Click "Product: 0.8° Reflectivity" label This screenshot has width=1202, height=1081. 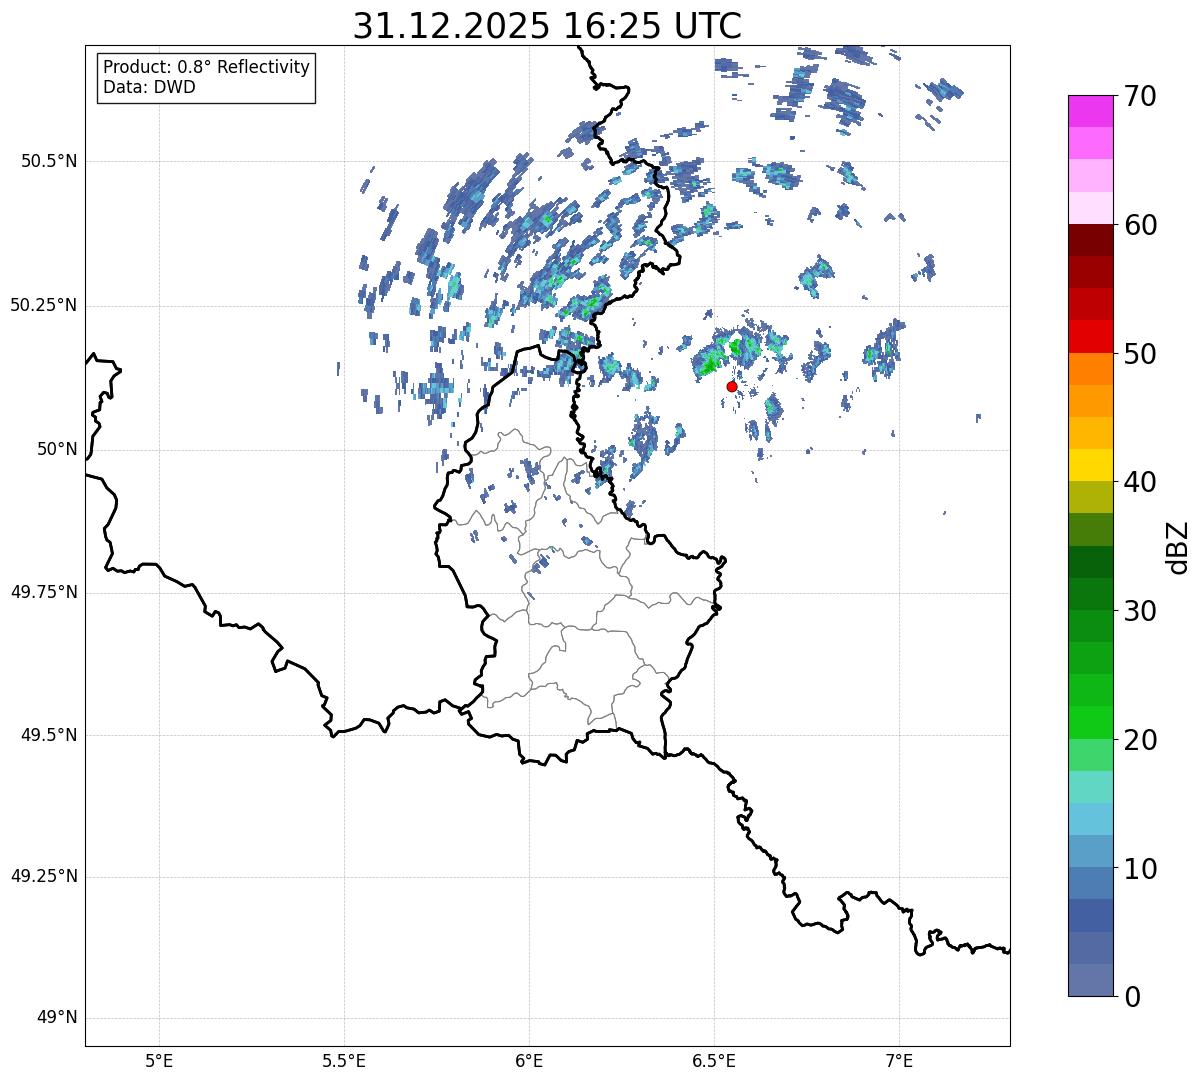click(x=207, y=67)
